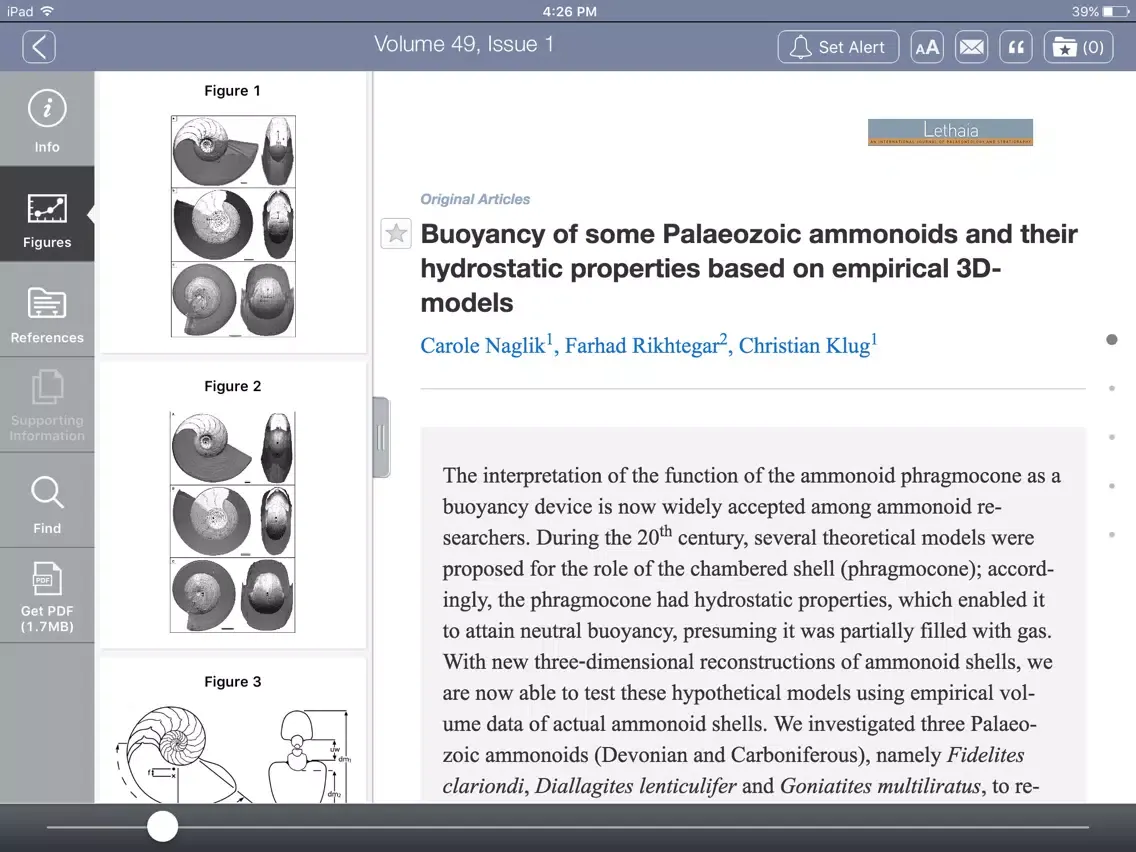The image size is (1136, 852).
Task: Open saved articles folder showing (0)
Action: [x=1078, y=46]
